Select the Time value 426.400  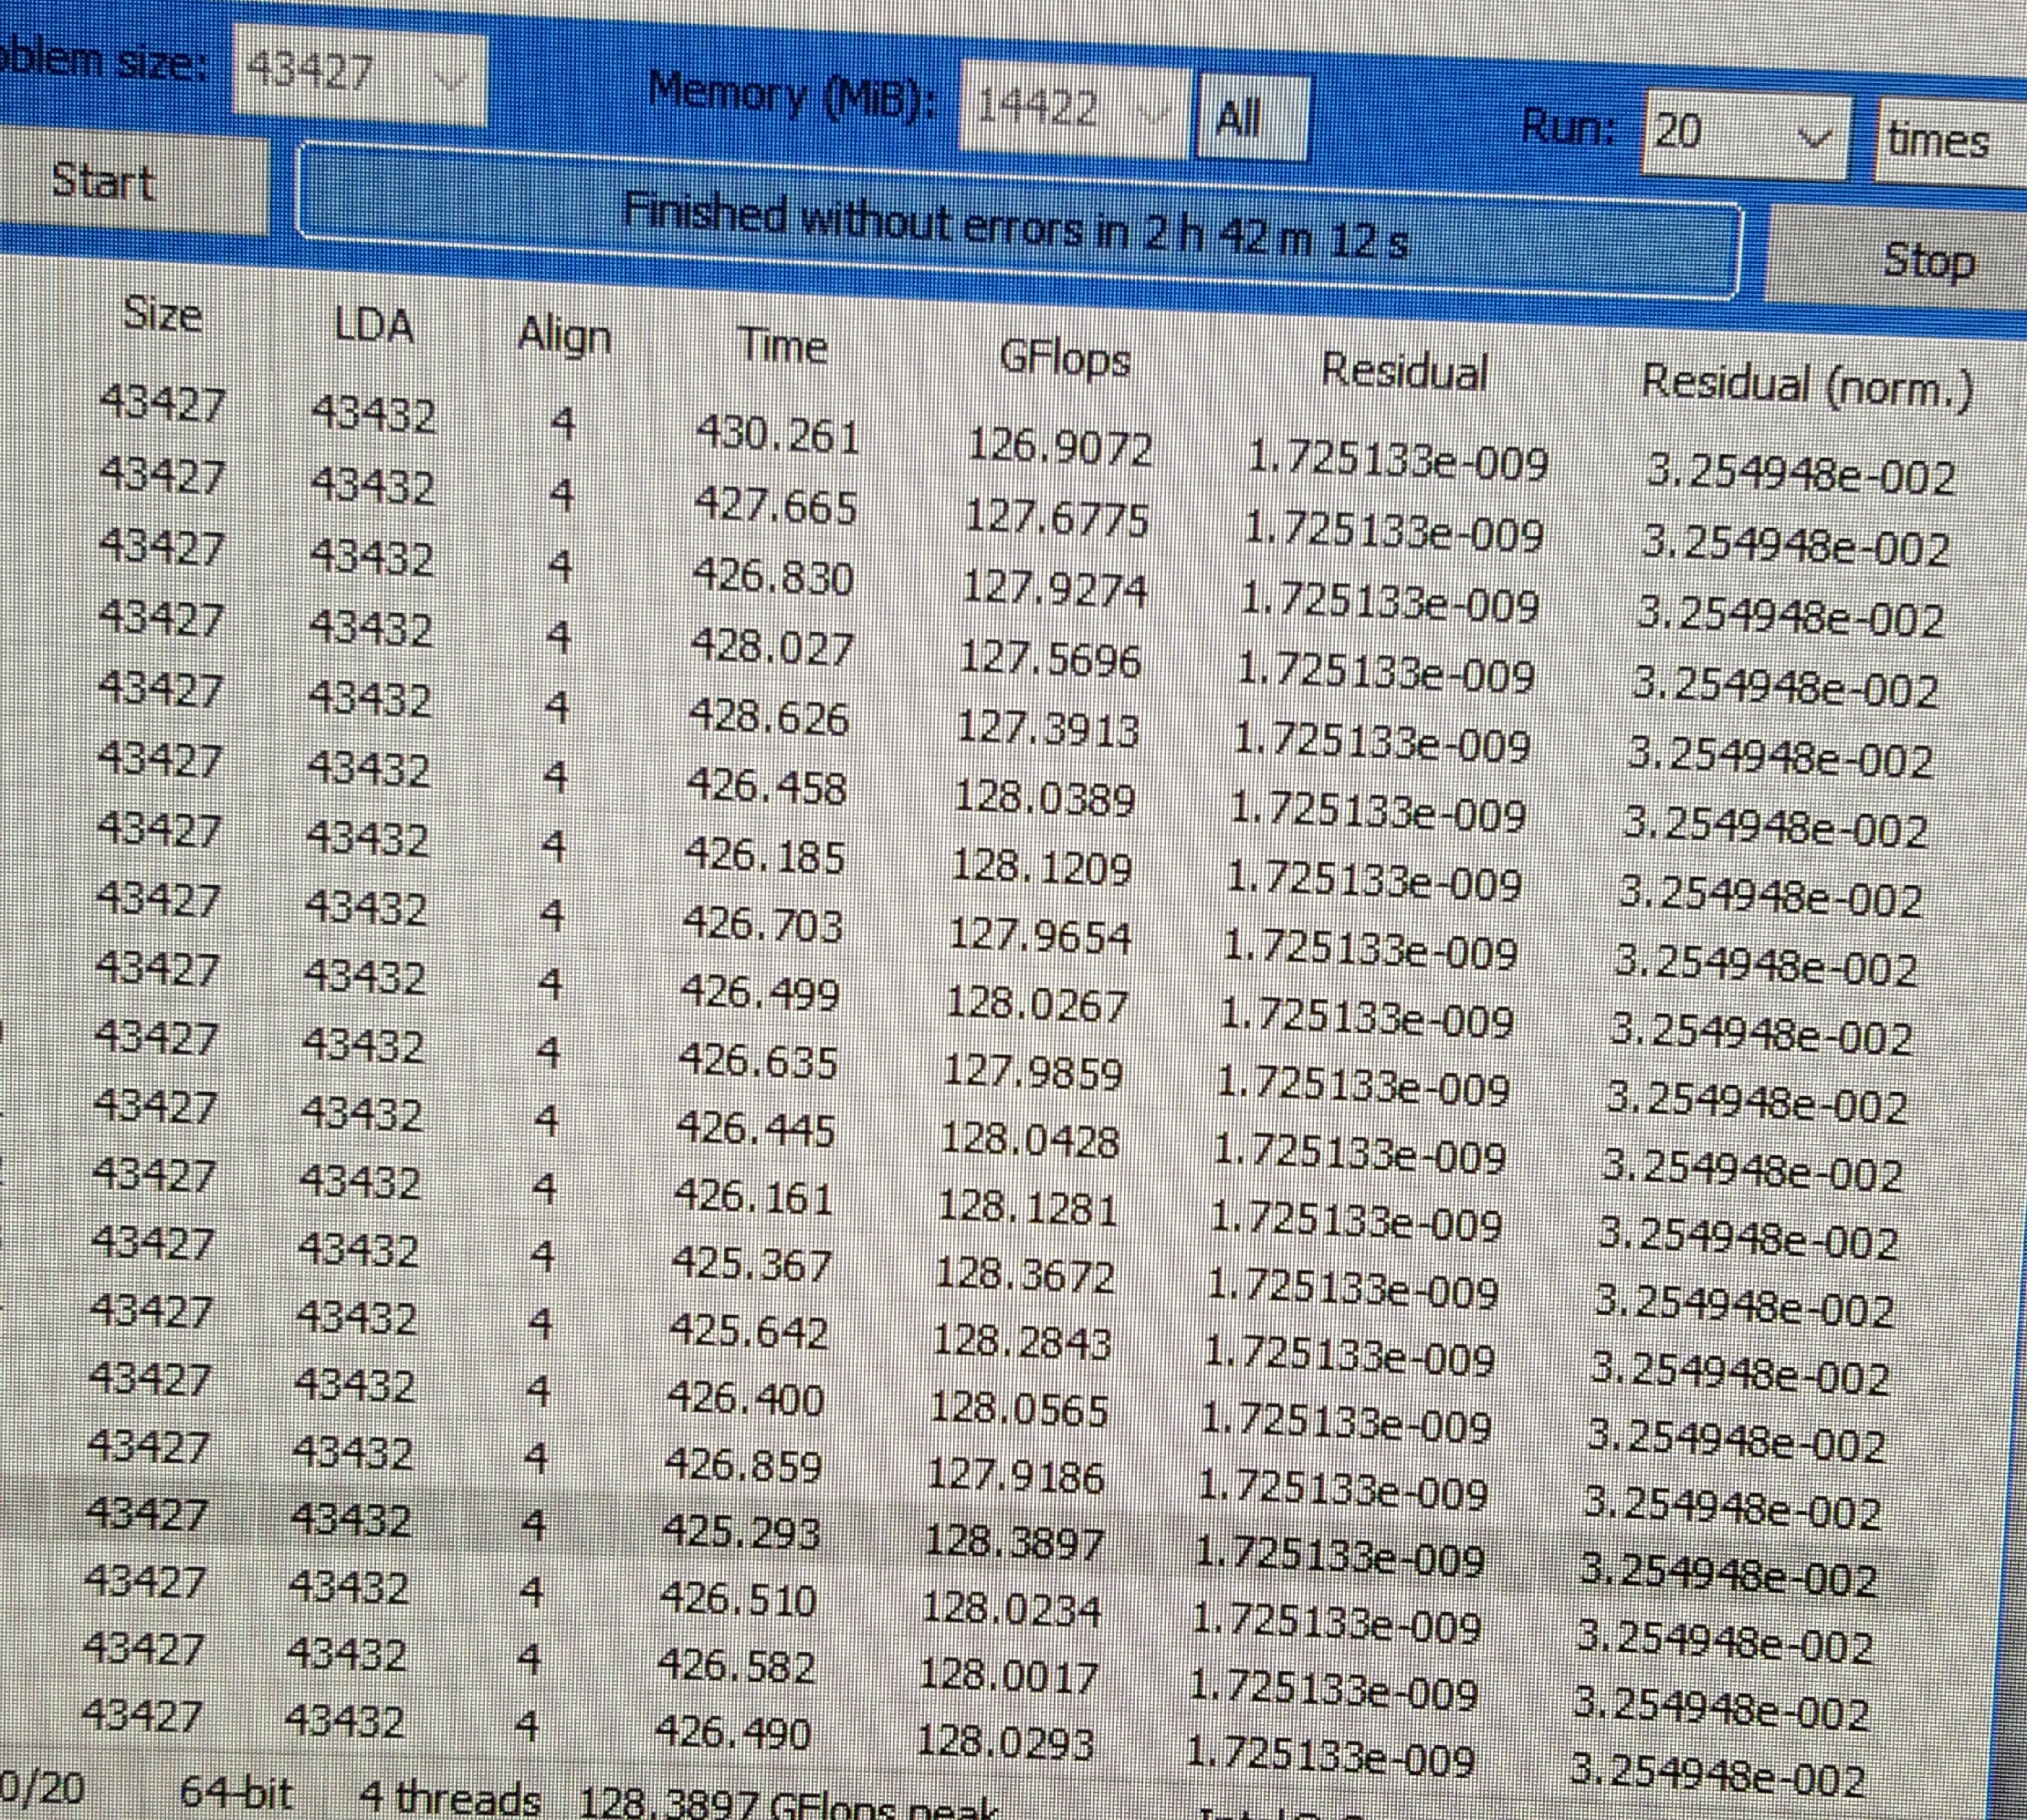tap(745, 1398)
